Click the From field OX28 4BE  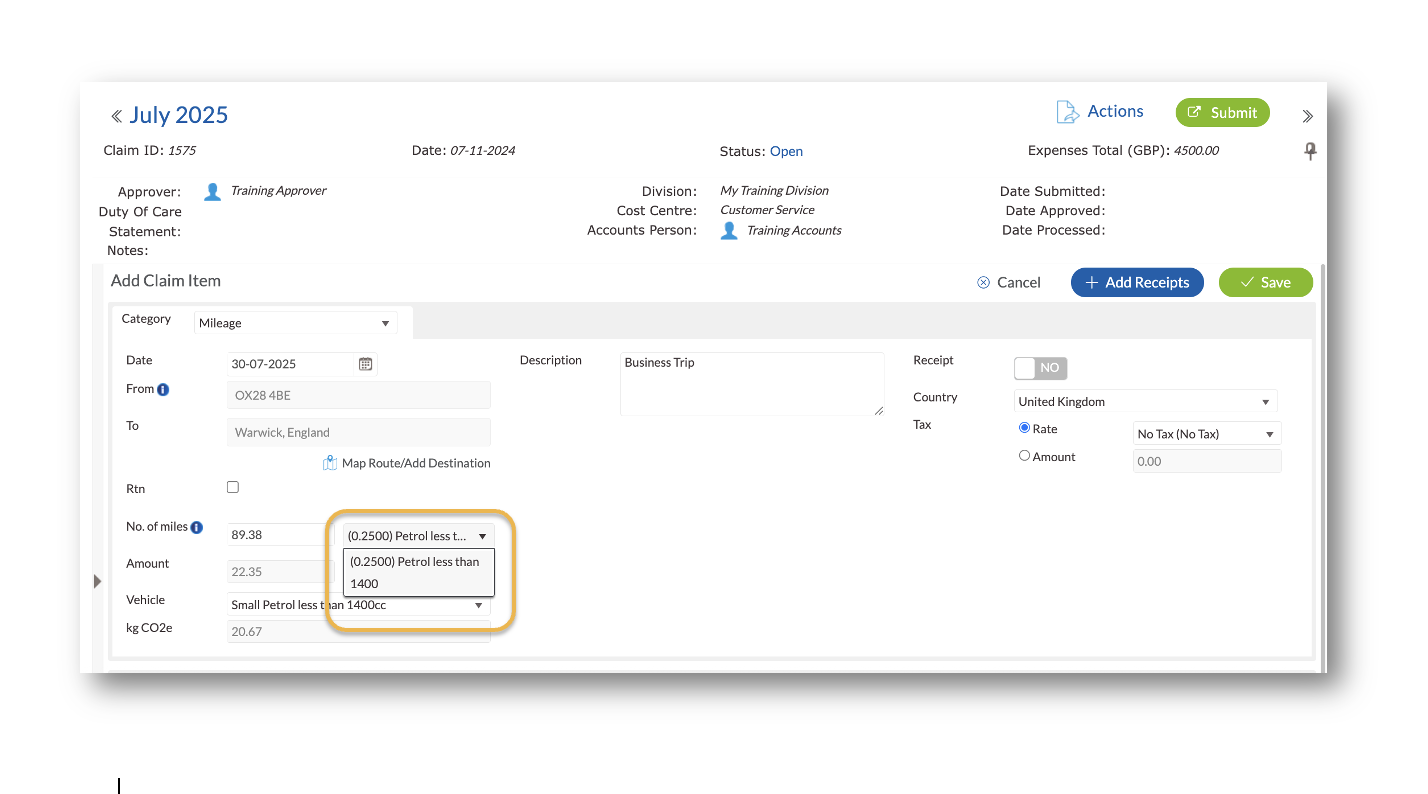coord(359,395)
